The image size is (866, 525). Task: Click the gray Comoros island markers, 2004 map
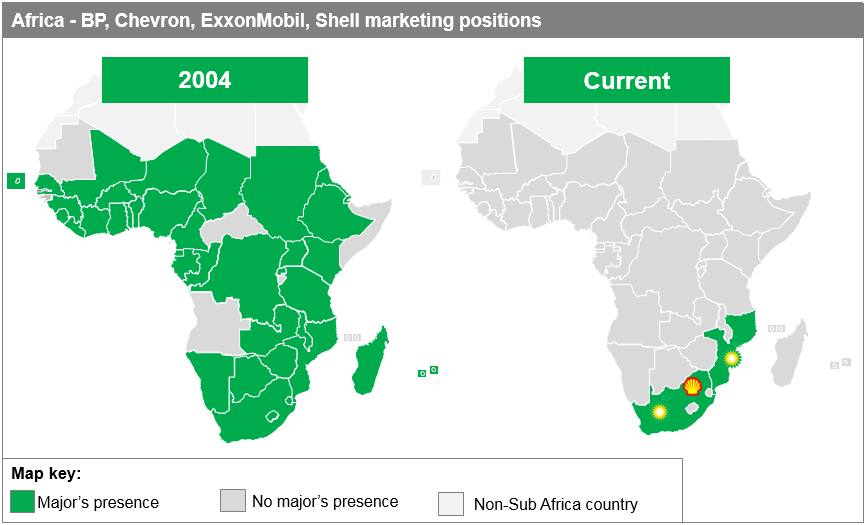[352, 337]
